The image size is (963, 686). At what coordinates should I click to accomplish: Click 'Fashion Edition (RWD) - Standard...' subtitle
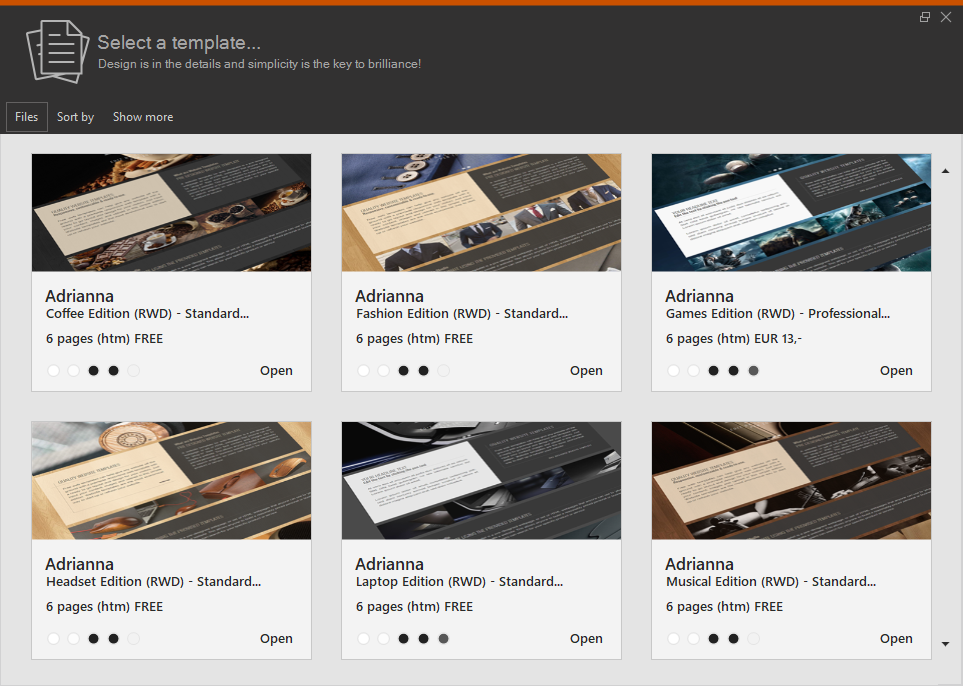point(462,314)
